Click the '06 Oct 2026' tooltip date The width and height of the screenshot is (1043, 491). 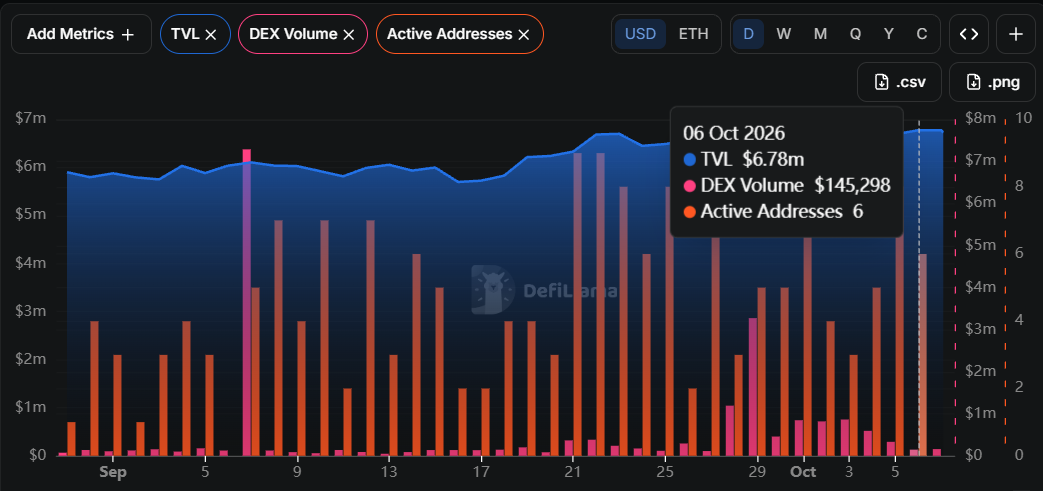point(734,133)
